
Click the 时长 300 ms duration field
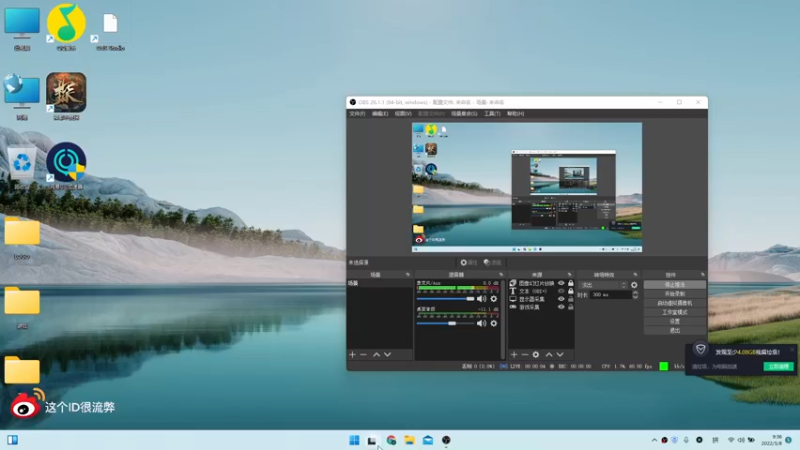611,295
